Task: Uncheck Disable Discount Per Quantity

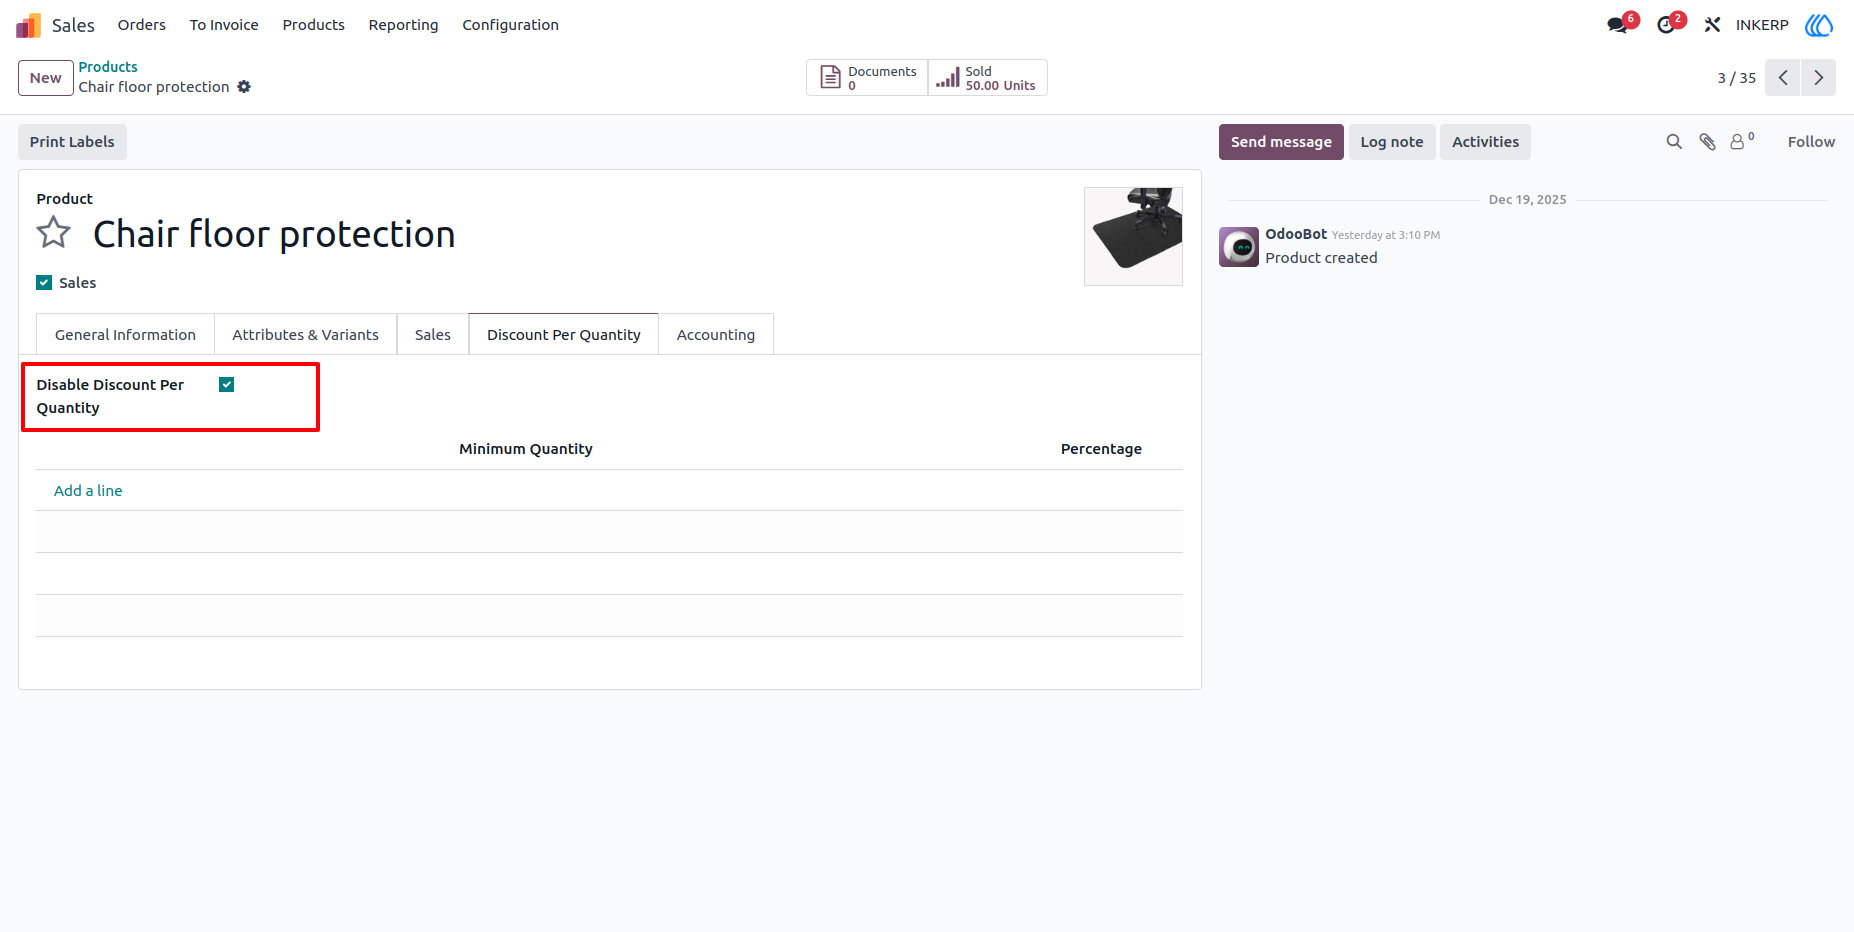Action: click(x=227, y=385)
